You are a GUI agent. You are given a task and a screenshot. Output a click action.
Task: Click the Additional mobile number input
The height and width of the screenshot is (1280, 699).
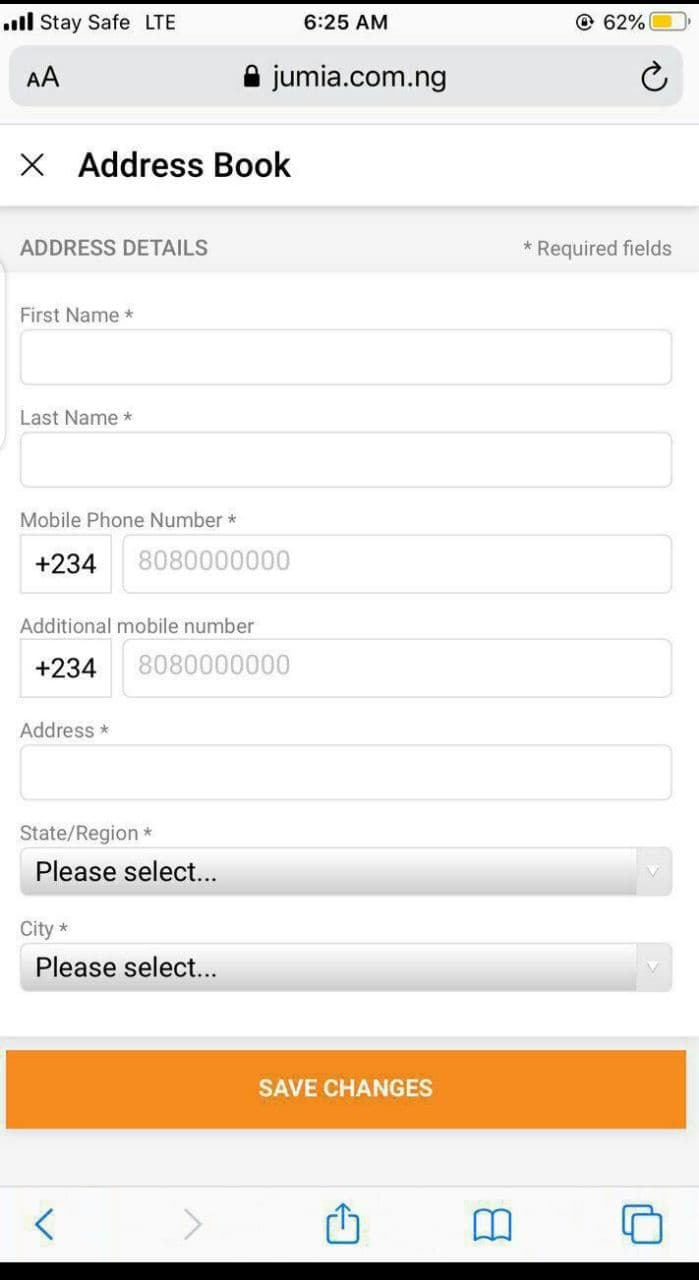396,668
